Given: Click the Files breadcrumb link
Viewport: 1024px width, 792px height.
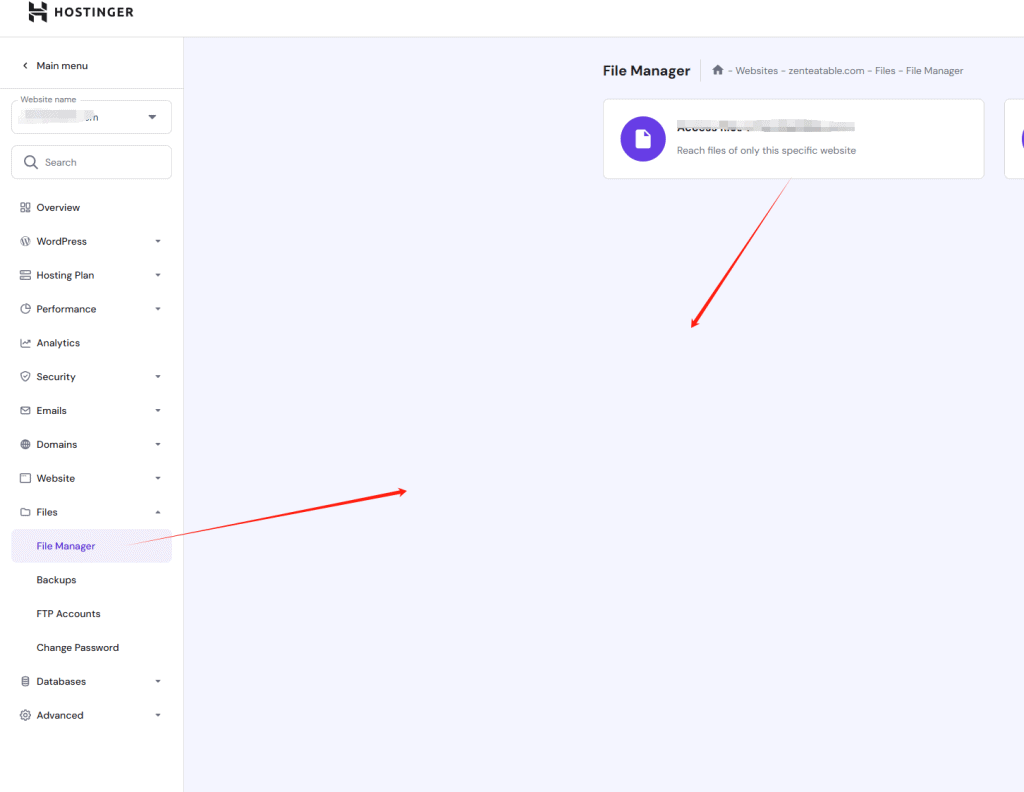Looking at the screenshot, I should (x=885, y=71).
